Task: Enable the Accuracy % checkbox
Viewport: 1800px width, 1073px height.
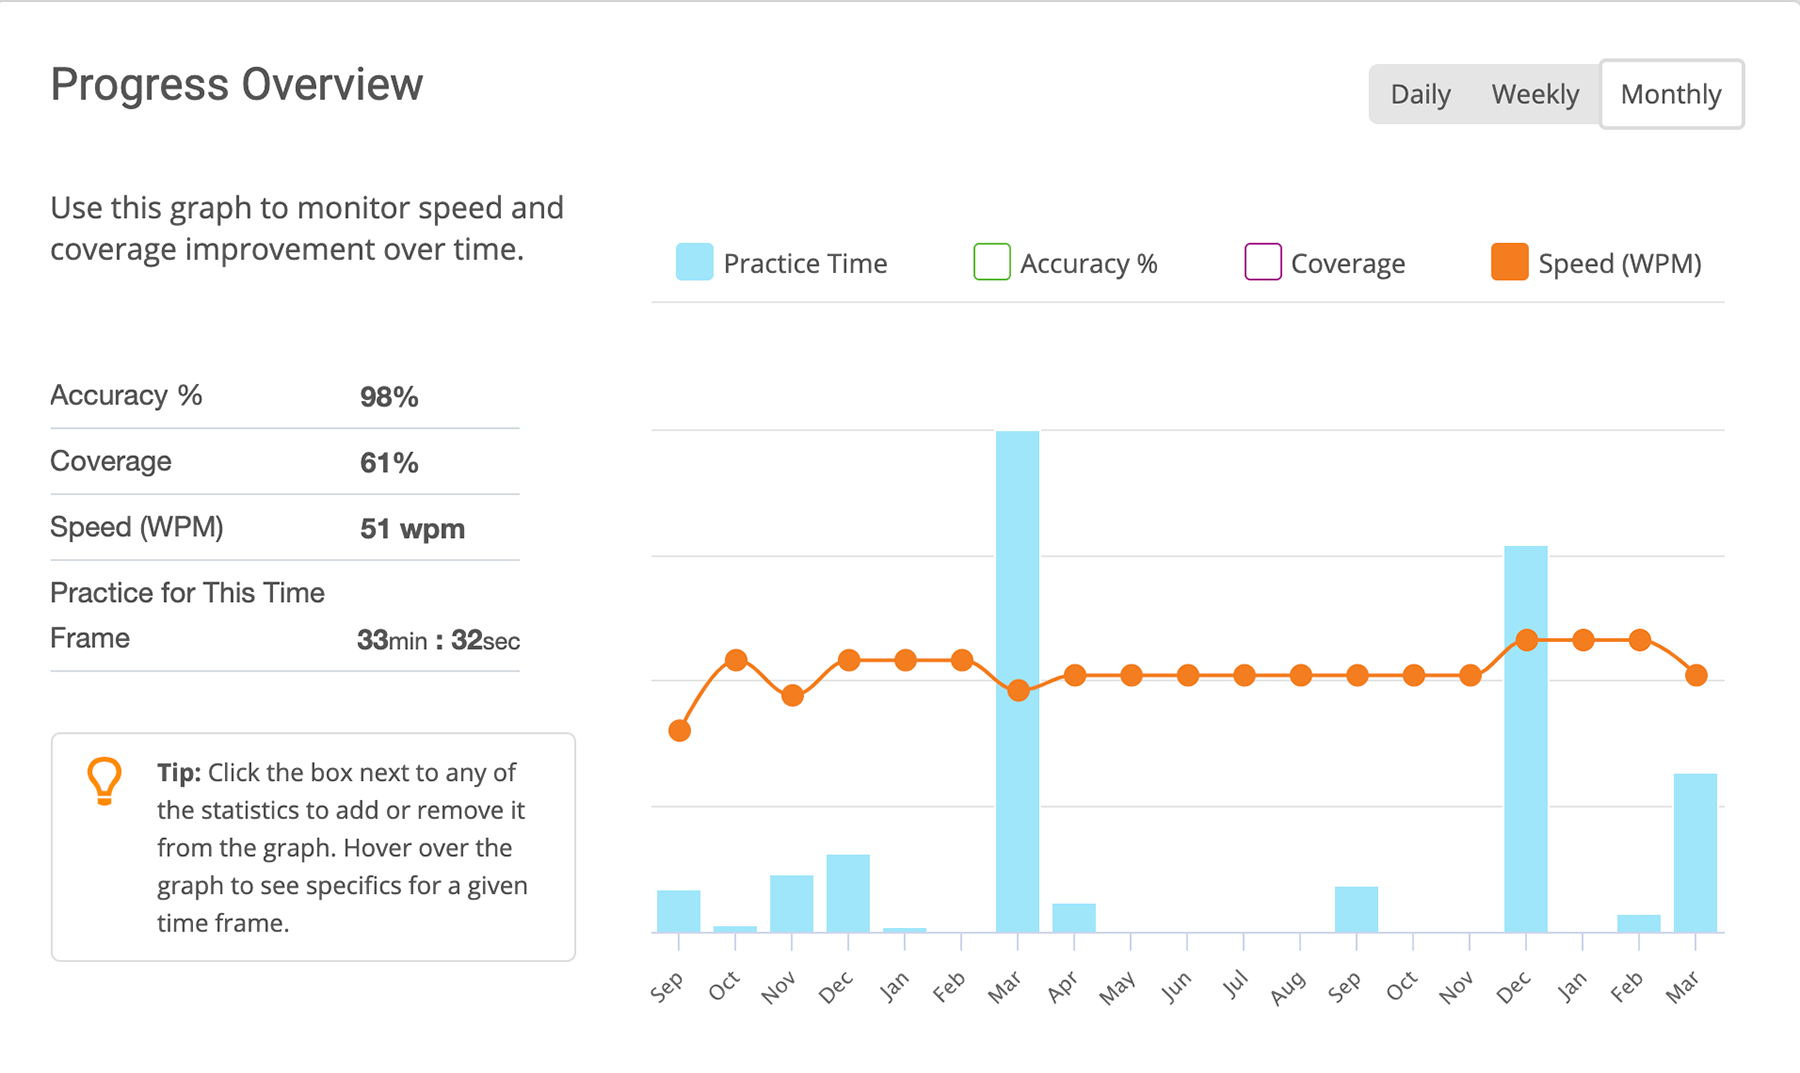Action: coord(991,262)
